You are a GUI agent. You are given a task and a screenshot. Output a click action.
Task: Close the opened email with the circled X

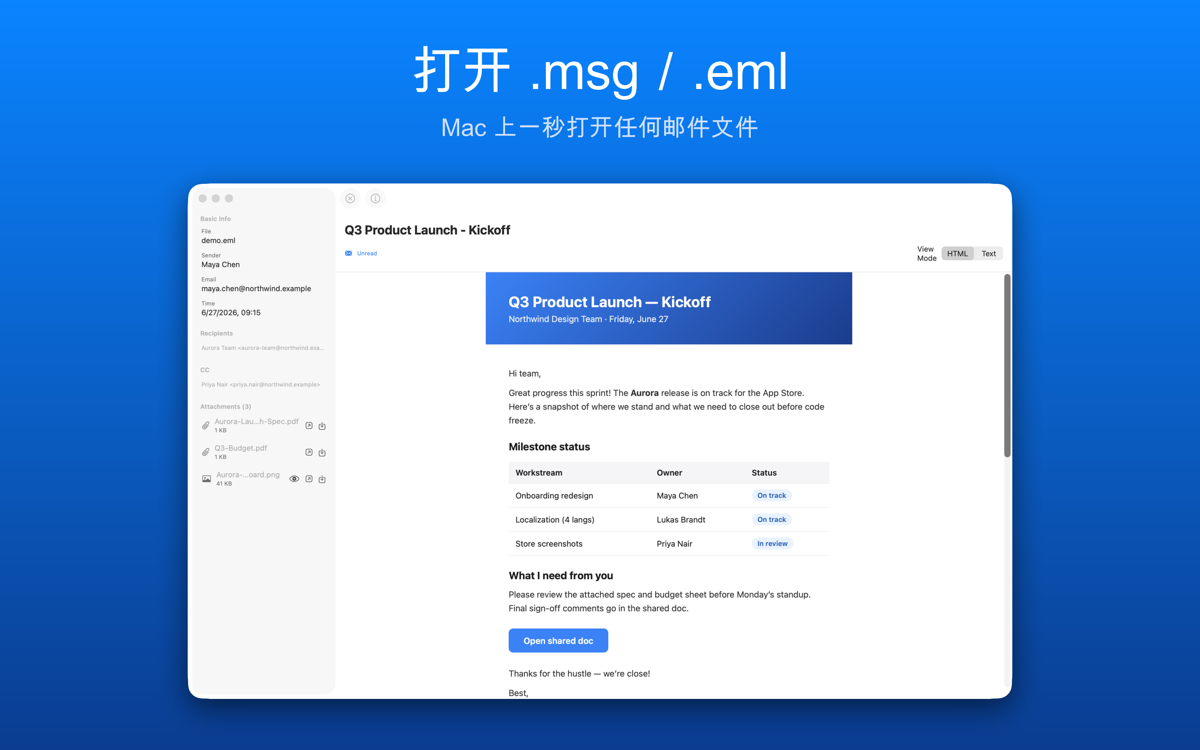click(x=350, y=198)
